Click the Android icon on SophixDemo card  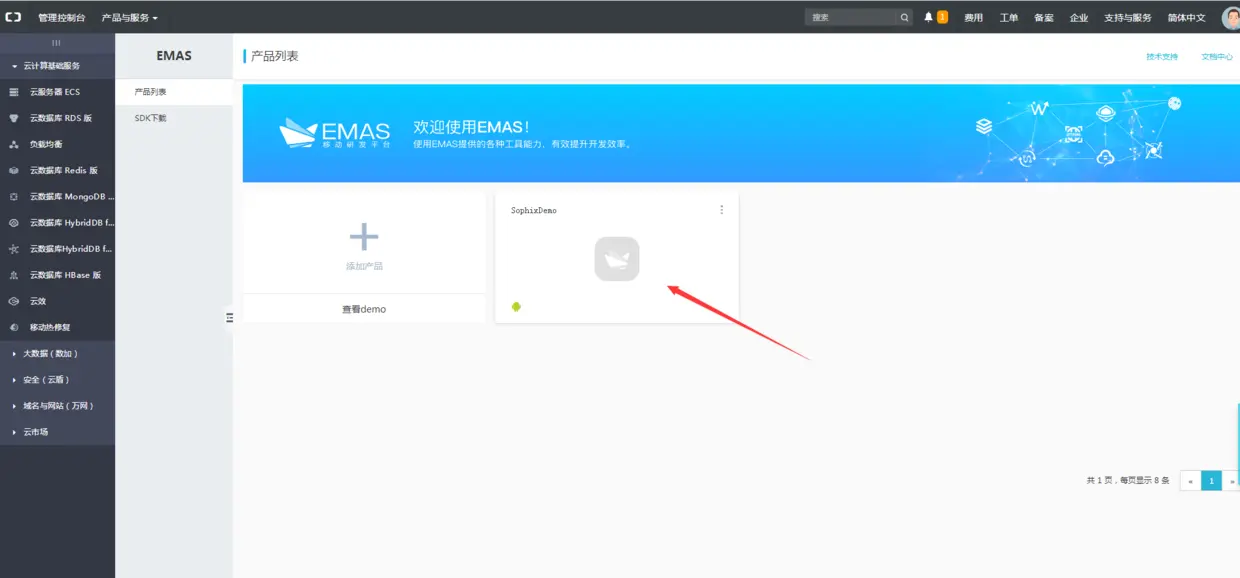tap(516, 306)
